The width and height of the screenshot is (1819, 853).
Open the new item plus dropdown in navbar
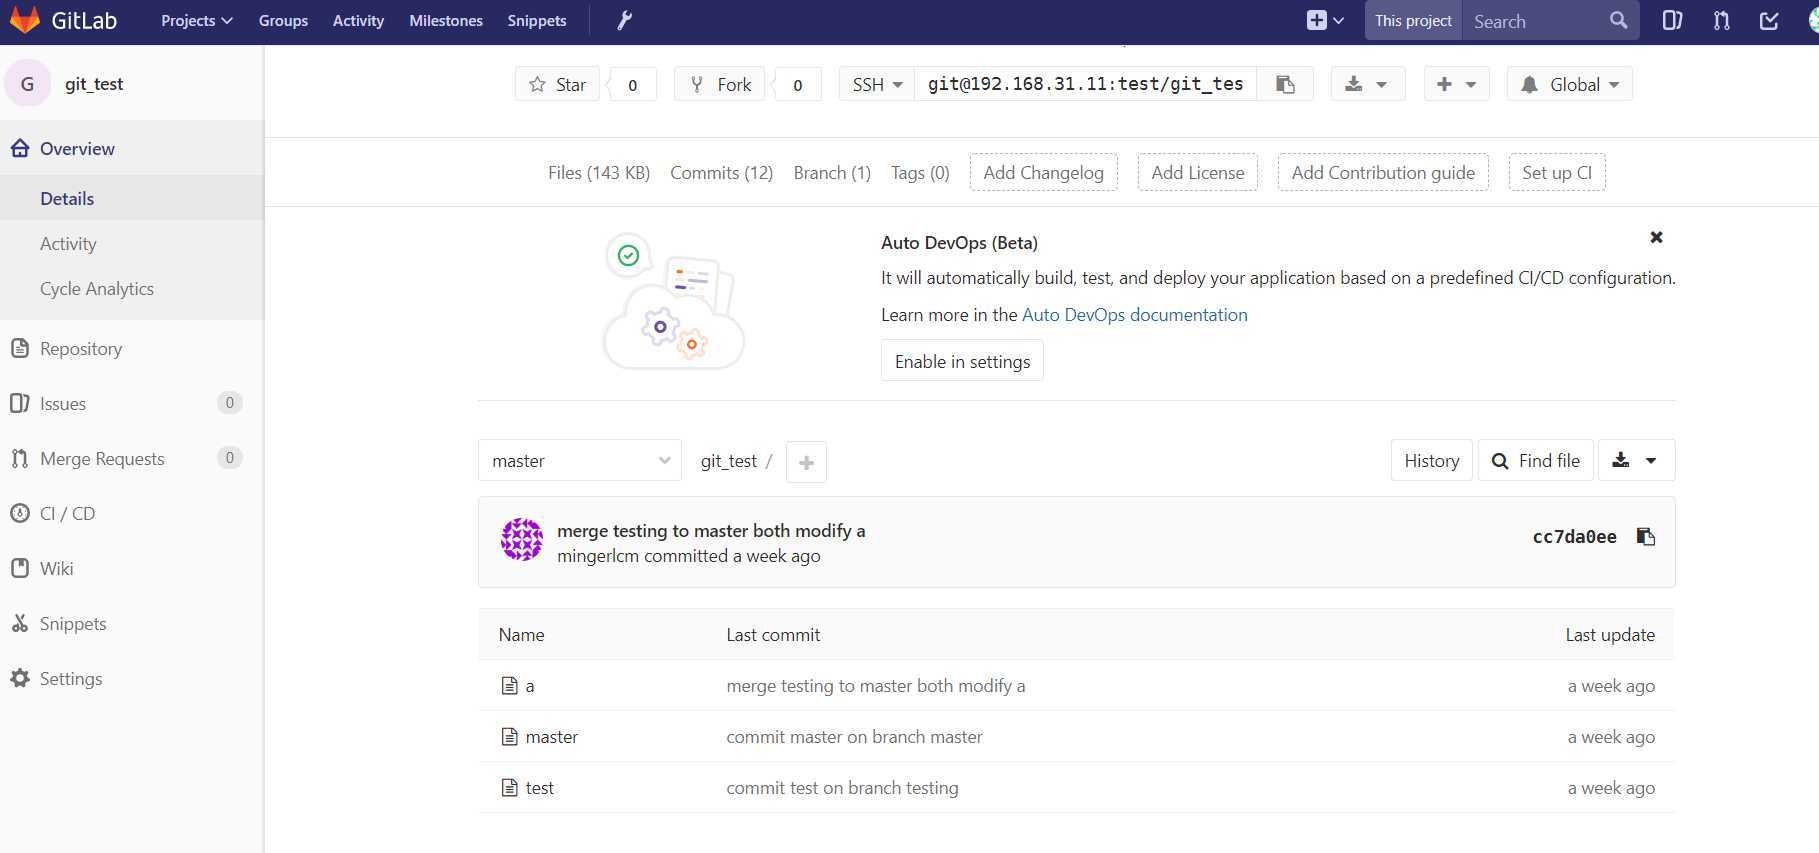pyautogui.click(x=1325, y=20)
